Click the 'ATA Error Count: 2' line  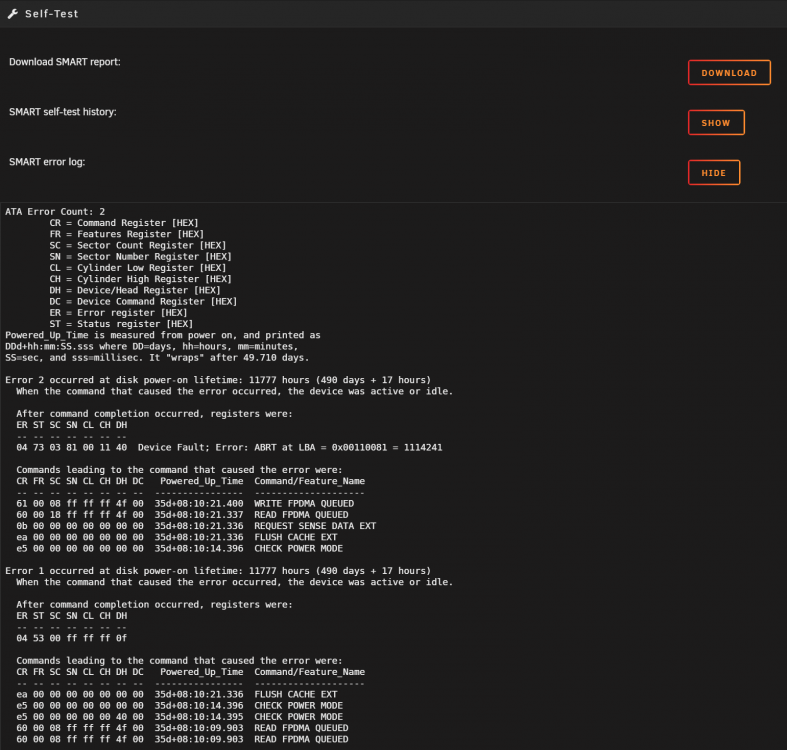click(x=55, y=211)
